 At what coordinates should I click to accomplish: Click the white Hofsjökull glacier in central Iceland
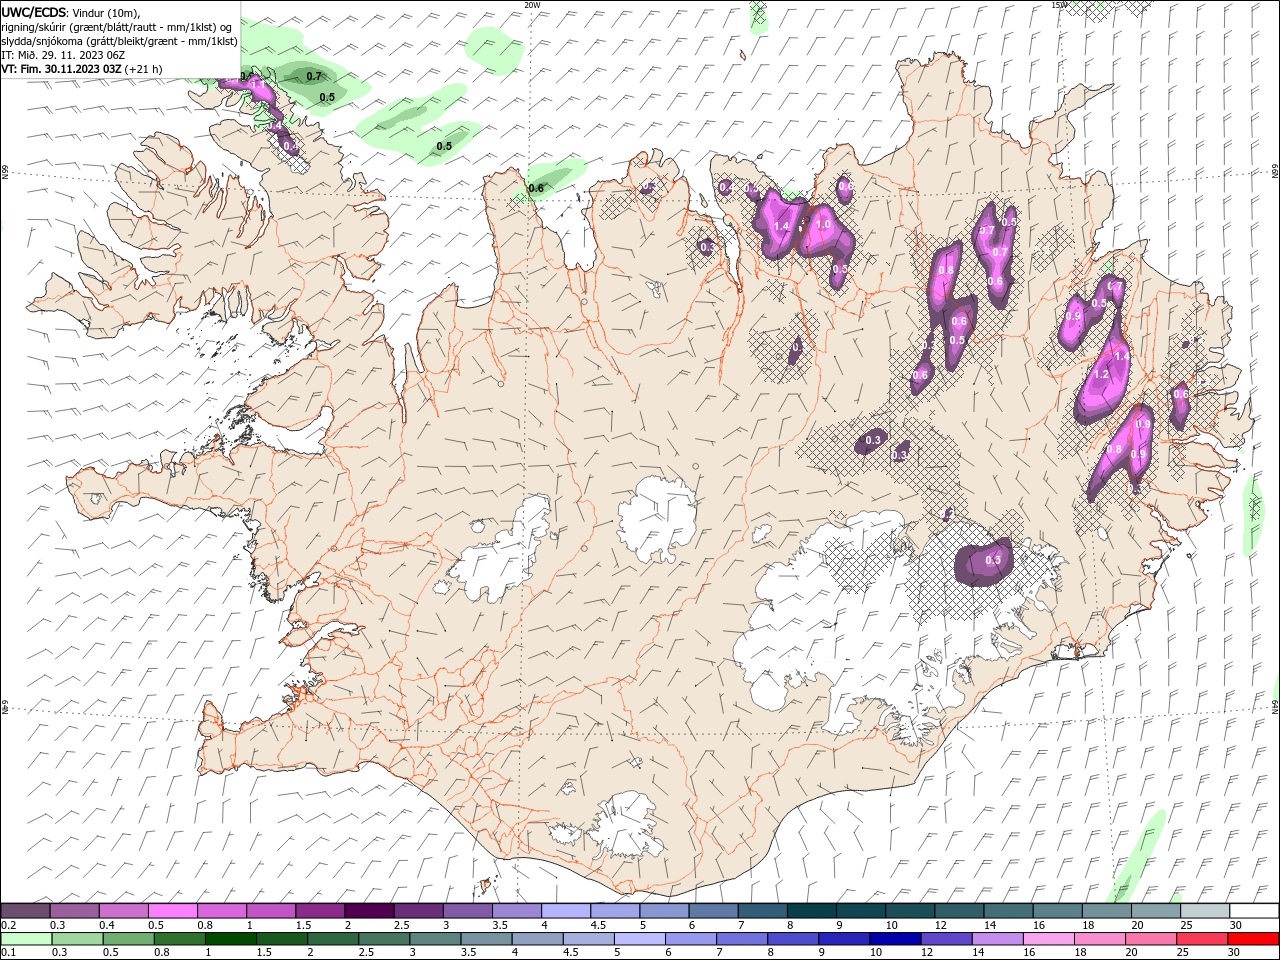[x=657, y=517]
